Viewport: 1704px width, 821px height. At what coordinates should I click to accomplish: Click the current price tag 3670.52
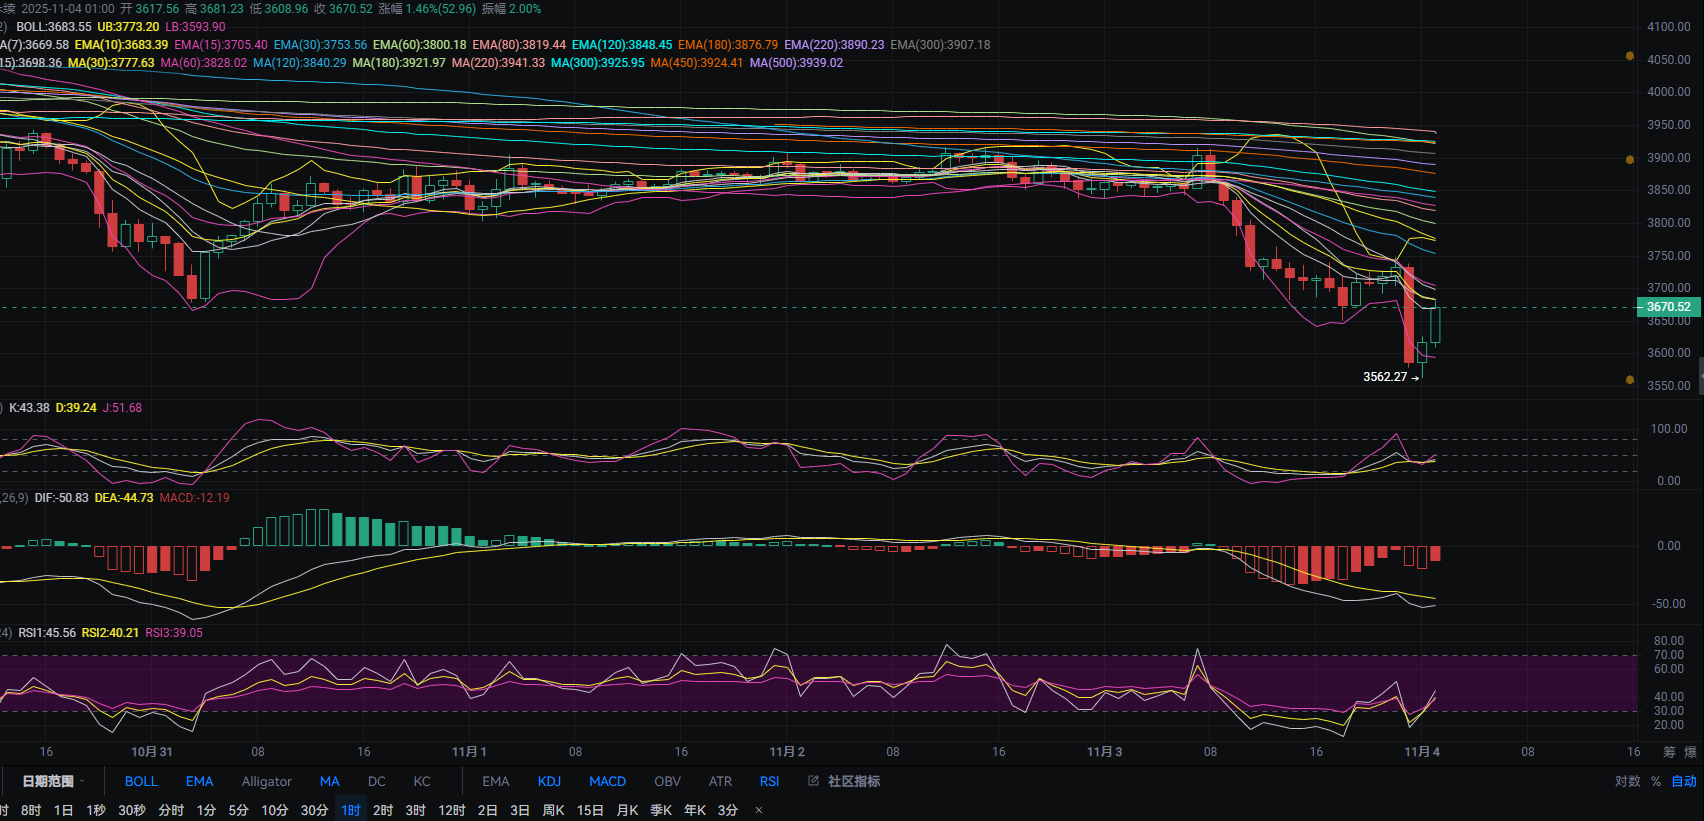pos(1668,307)
